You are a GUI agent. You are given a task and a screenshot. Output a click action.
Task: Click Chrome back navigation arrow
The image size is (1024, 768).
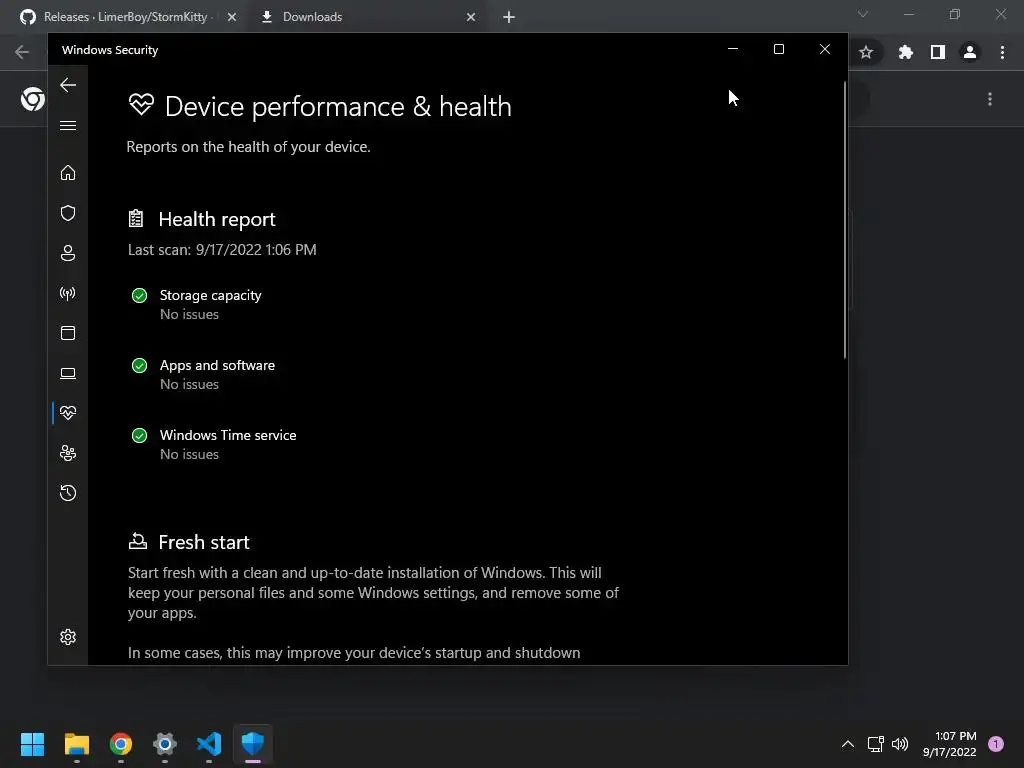22,52
